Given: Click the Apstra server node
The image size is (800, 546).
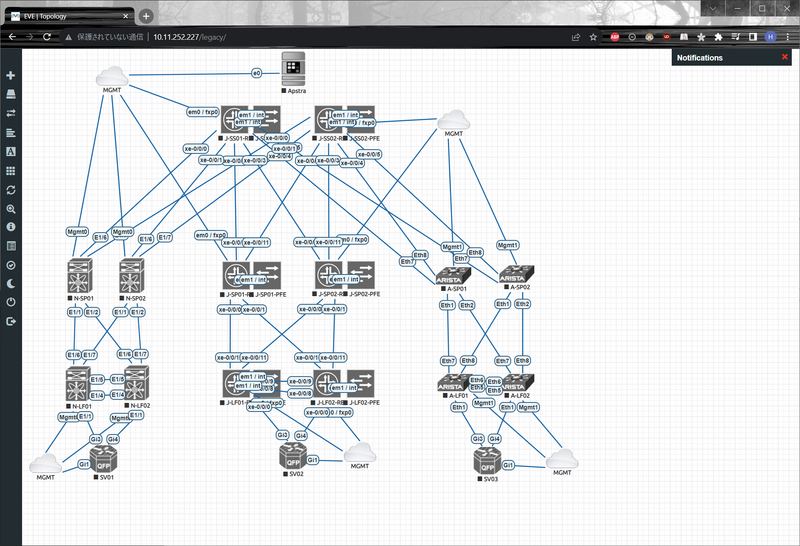Looking at the screenshot, I should point(294,69).
